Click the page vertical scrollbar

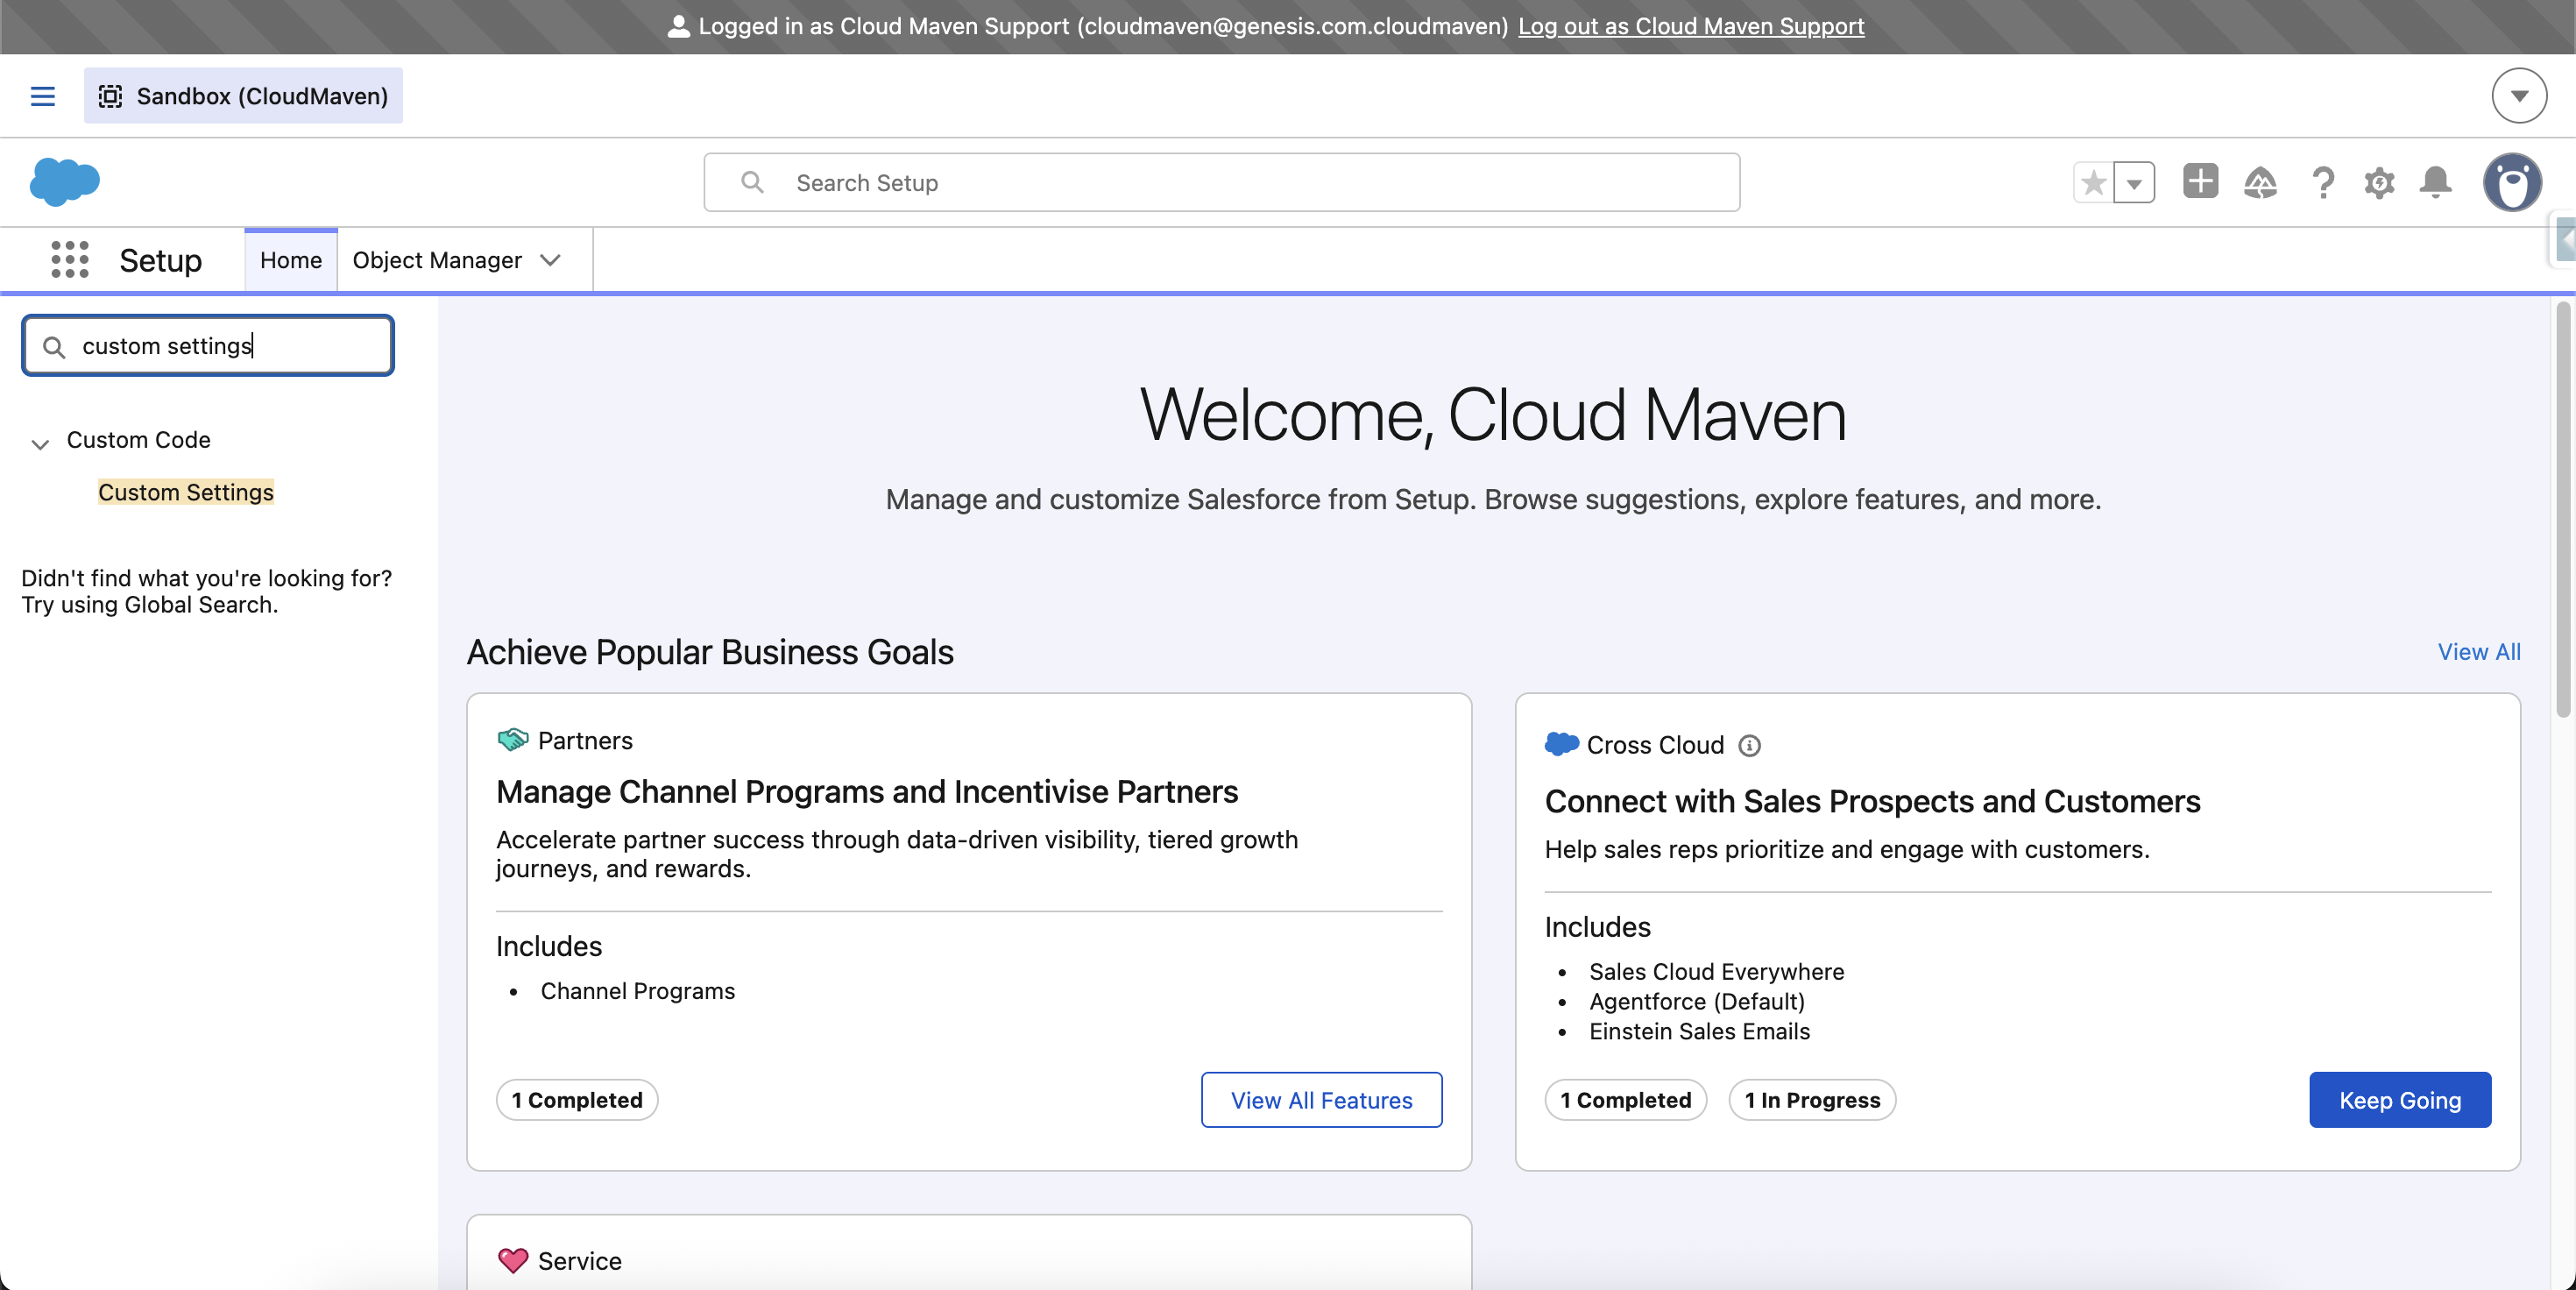point(2562,510)
